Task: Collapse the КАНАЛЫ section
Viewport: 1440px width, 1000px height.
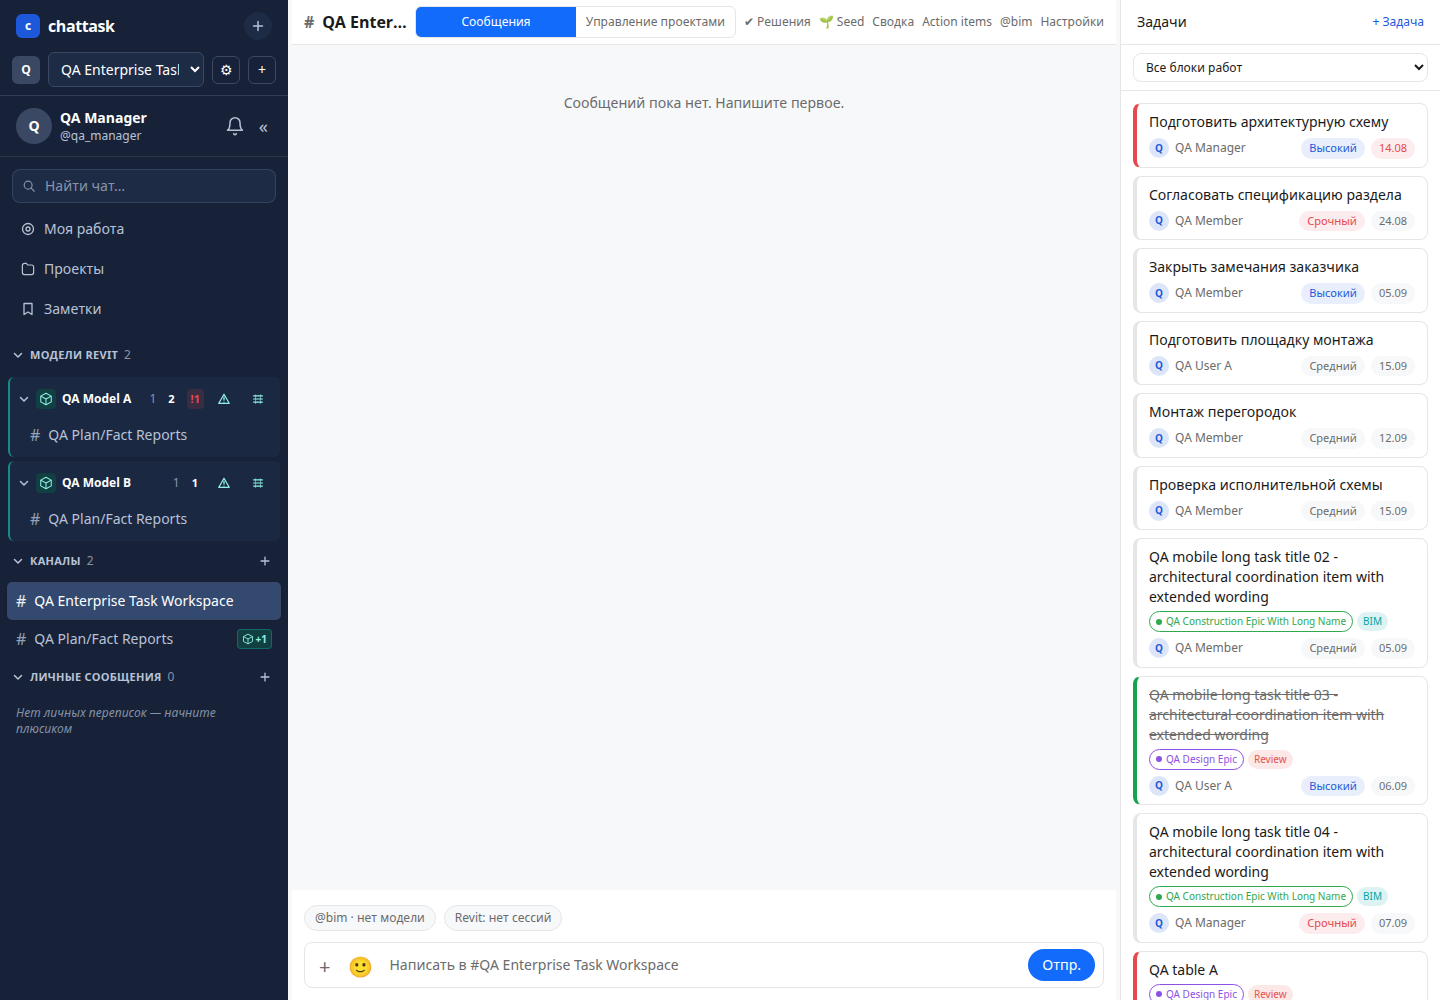Action: tap(18, 561)
